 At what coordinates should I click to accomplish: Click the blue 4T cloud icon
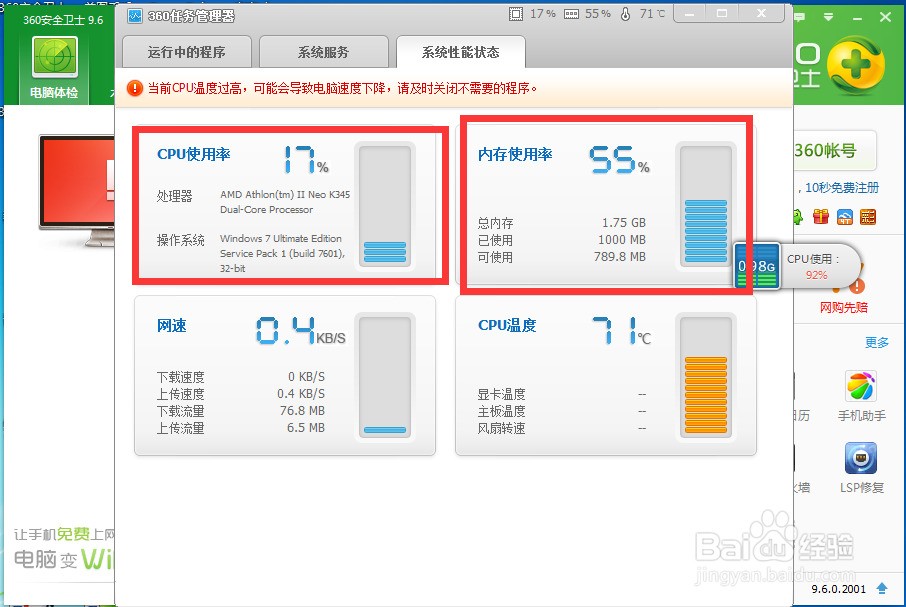845,217
